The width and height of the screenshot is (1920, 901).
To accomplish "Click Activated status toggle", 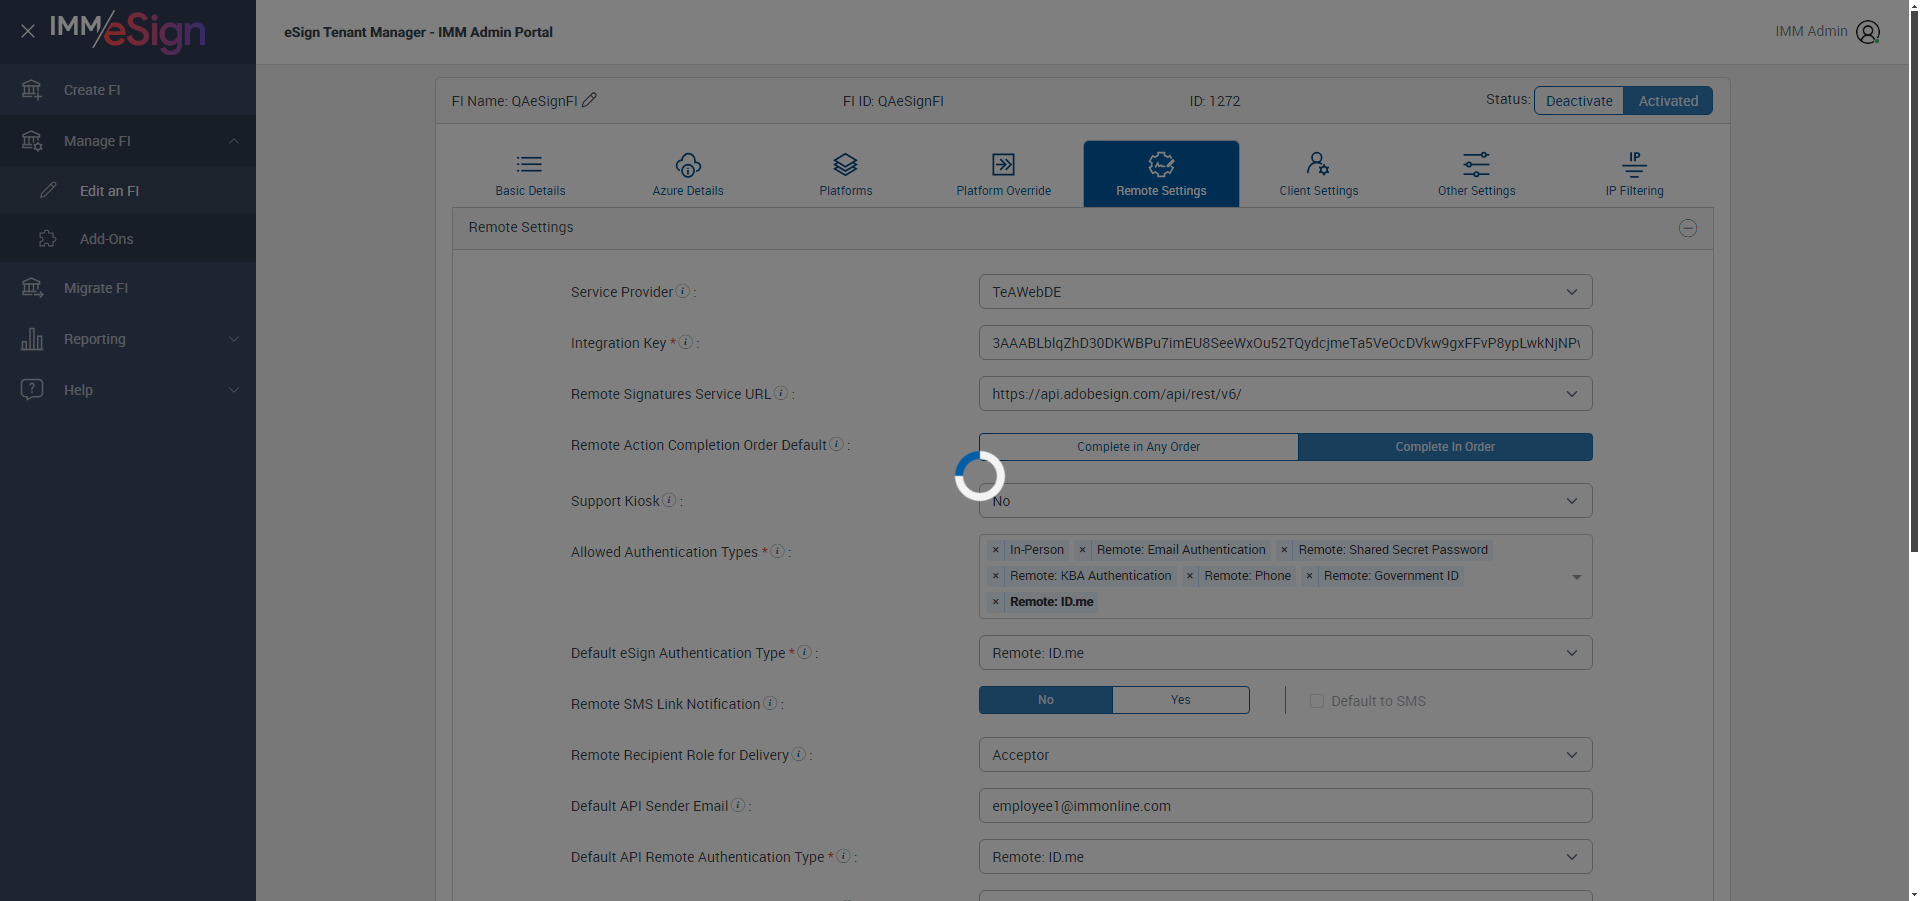I will 1668,101.
